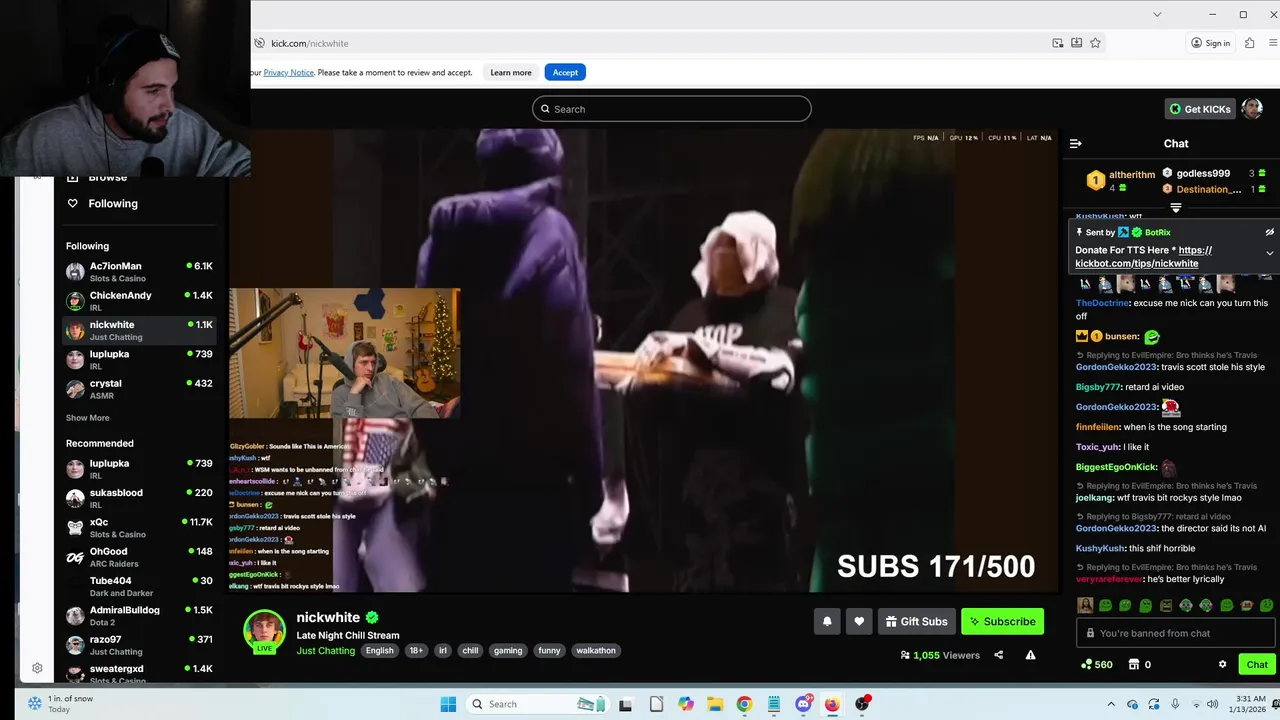The image size is (1280, 720).
Task: Expand the pinned message chevron
Action: pos(1270,253)
